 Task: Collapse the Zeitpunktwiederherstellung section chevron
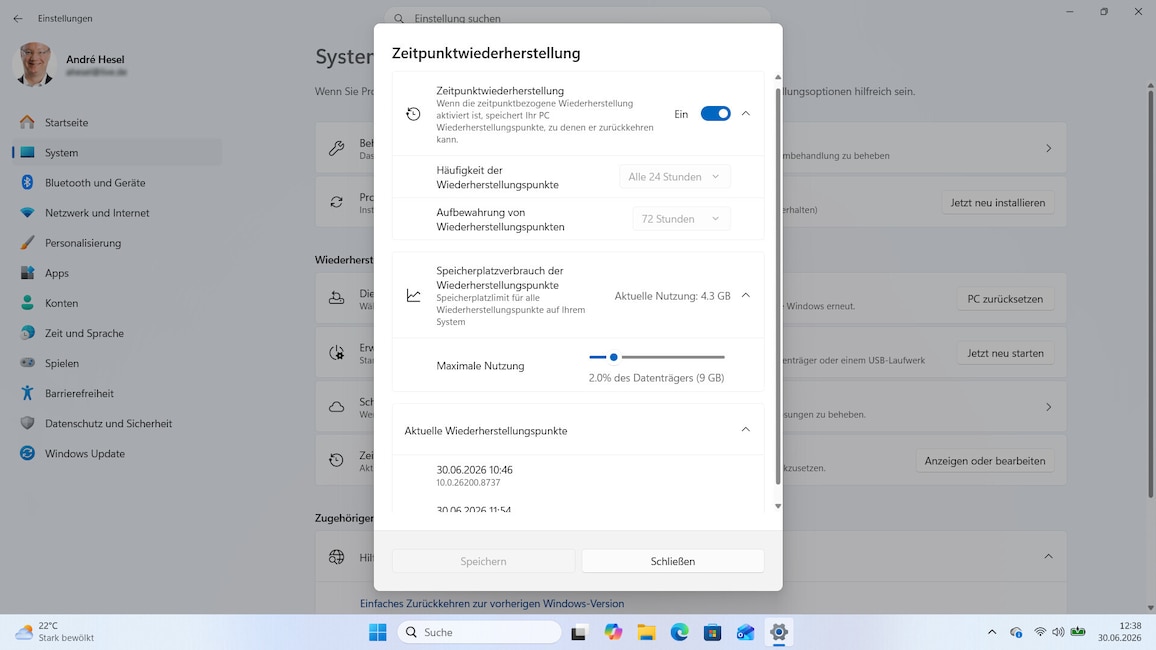click(x=745, y=113)
